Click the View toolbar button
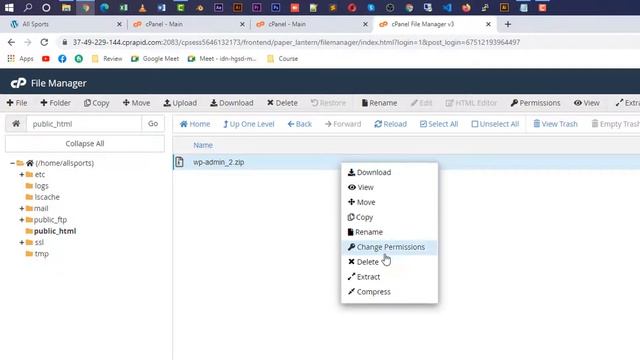Viewport: 640px width, 360px height. point(587,103)
